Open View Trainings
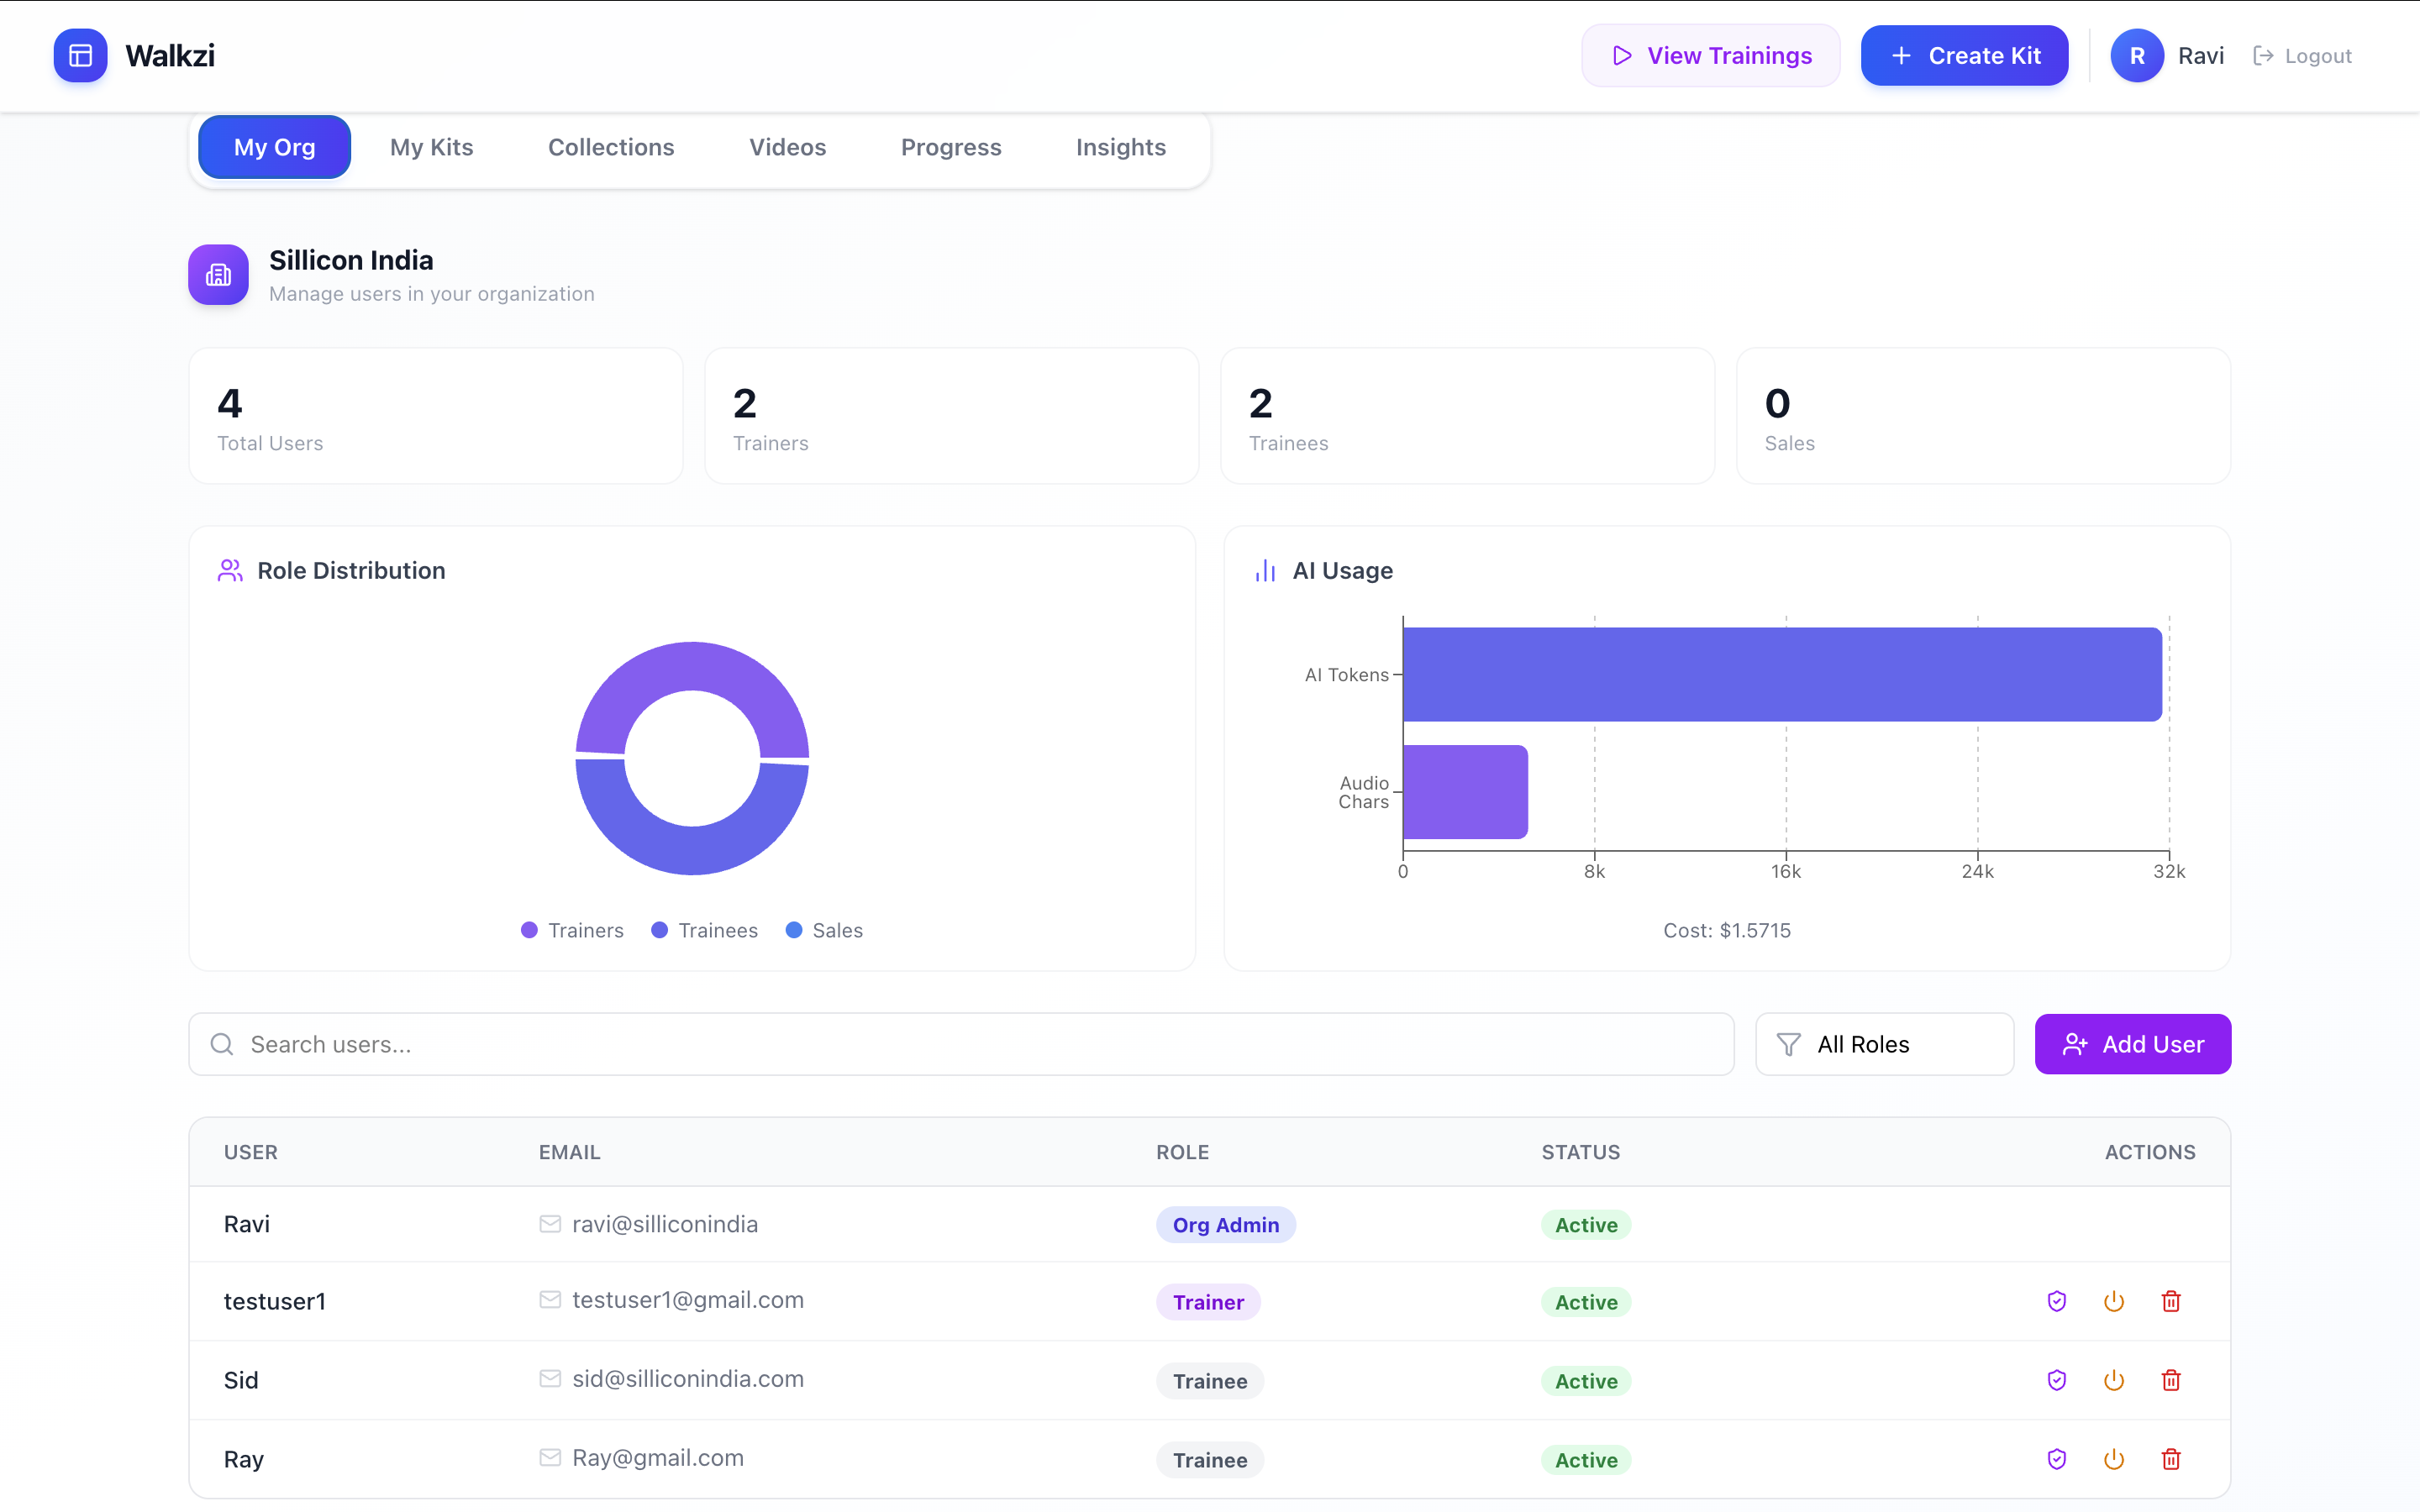This screenshot has width=2420, height=1512. pos(1710,55)
